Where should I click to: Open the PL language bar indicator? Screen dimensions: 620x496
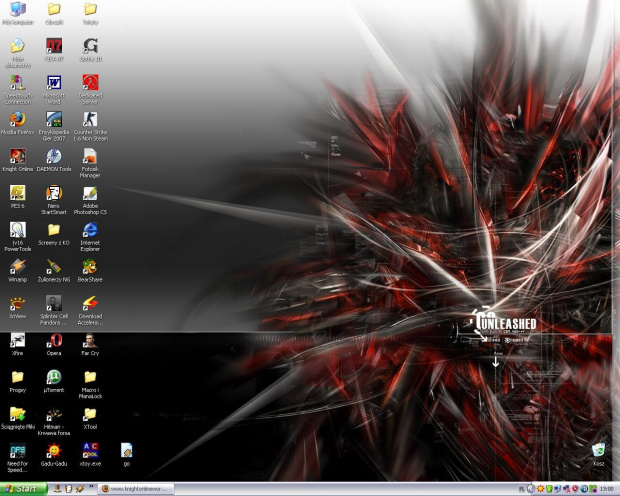pyautogui.click(x=522, y=490)
